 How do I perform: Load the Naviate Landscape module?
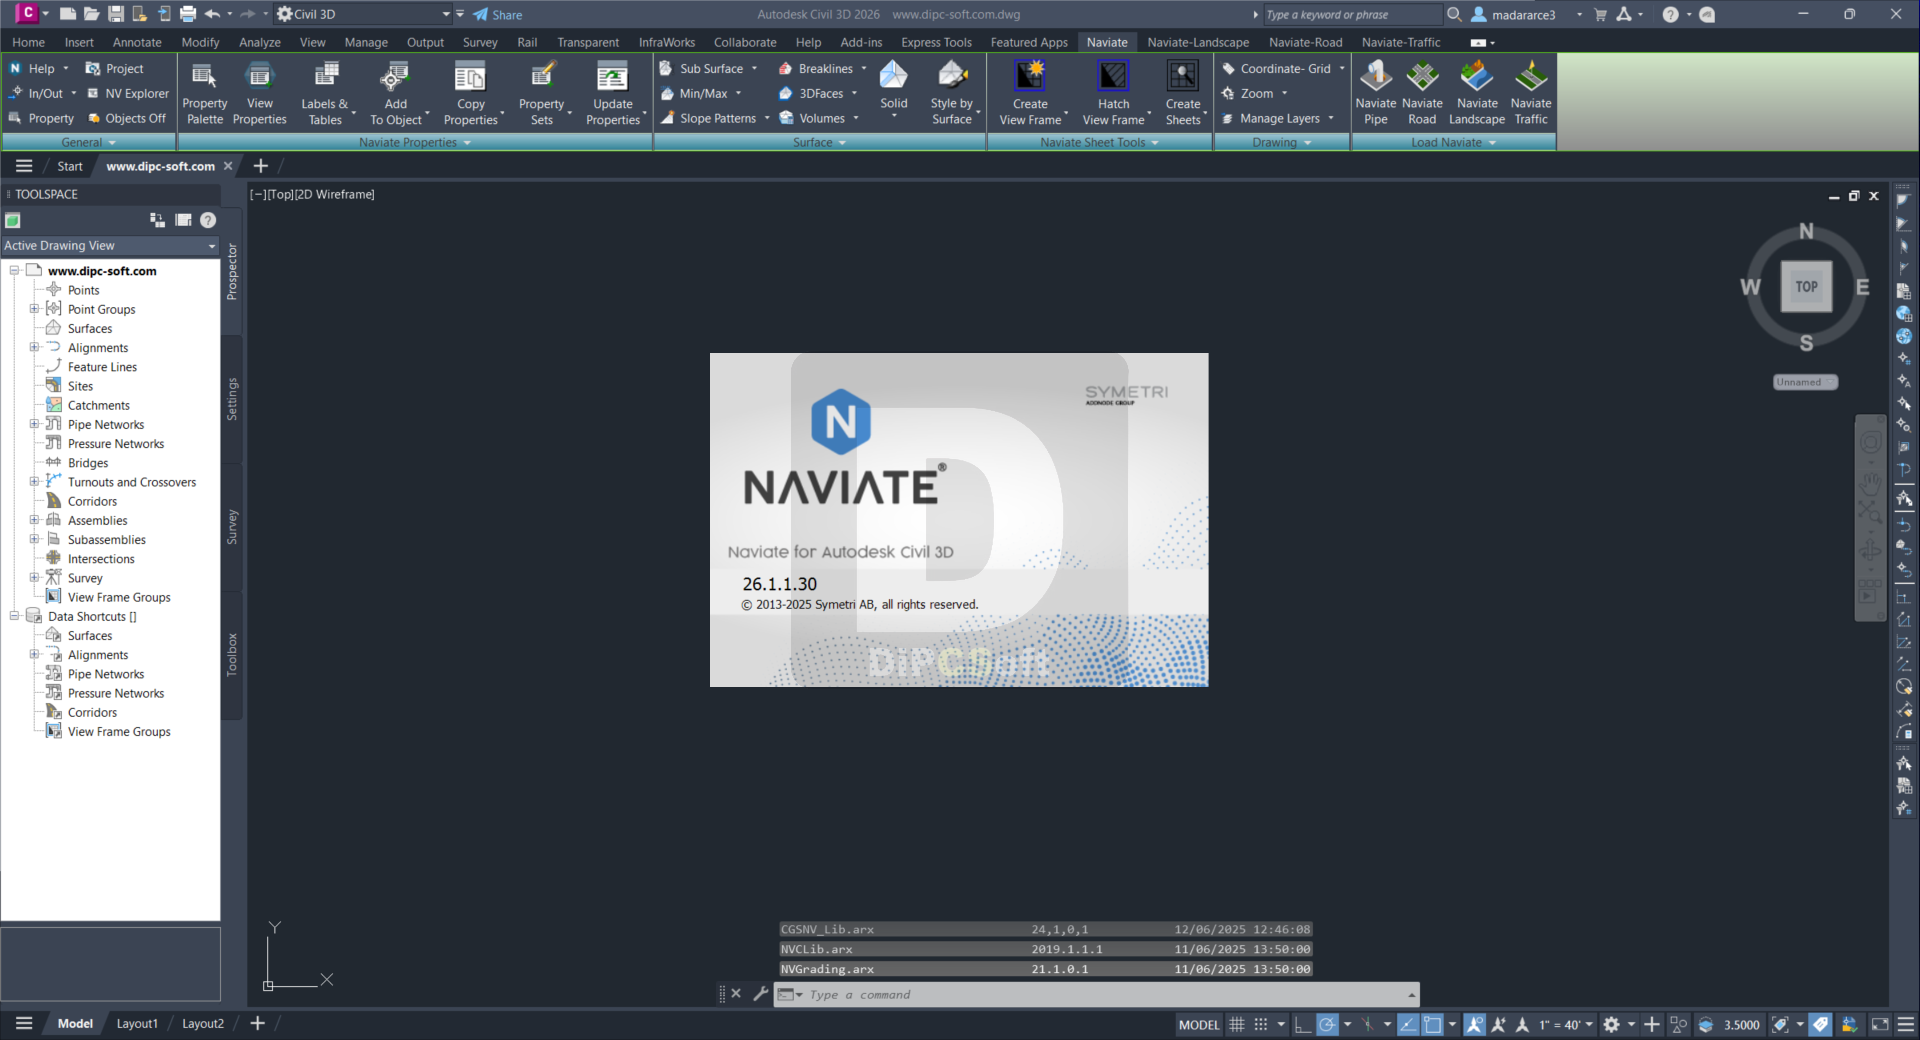[1477, 93]
